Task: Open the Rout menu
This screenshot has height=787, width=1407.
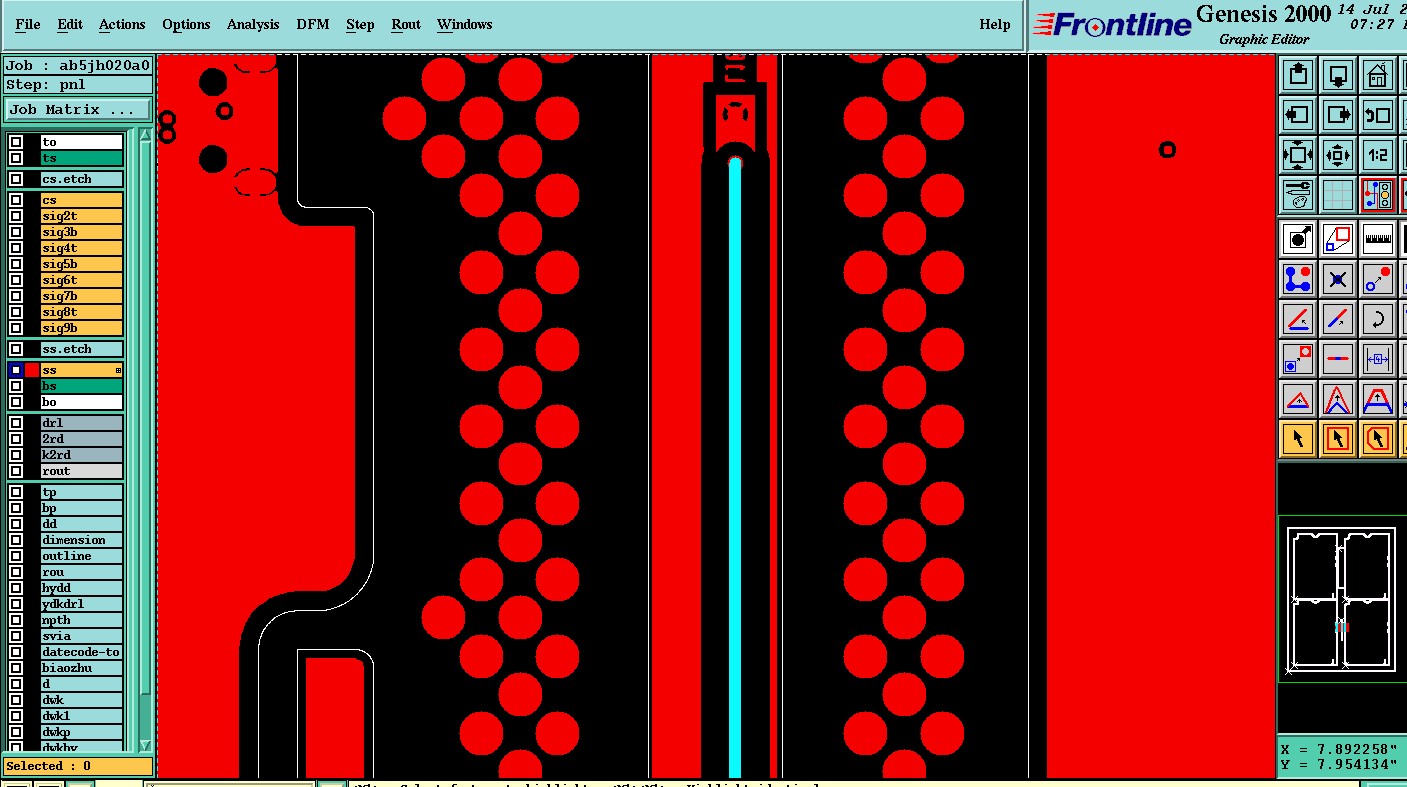Action: click(406, 24)
